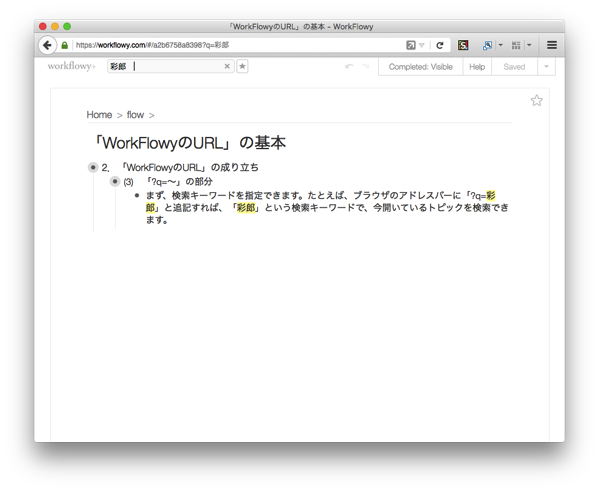
Task: Close the window with red button
Action: [43, 26]
